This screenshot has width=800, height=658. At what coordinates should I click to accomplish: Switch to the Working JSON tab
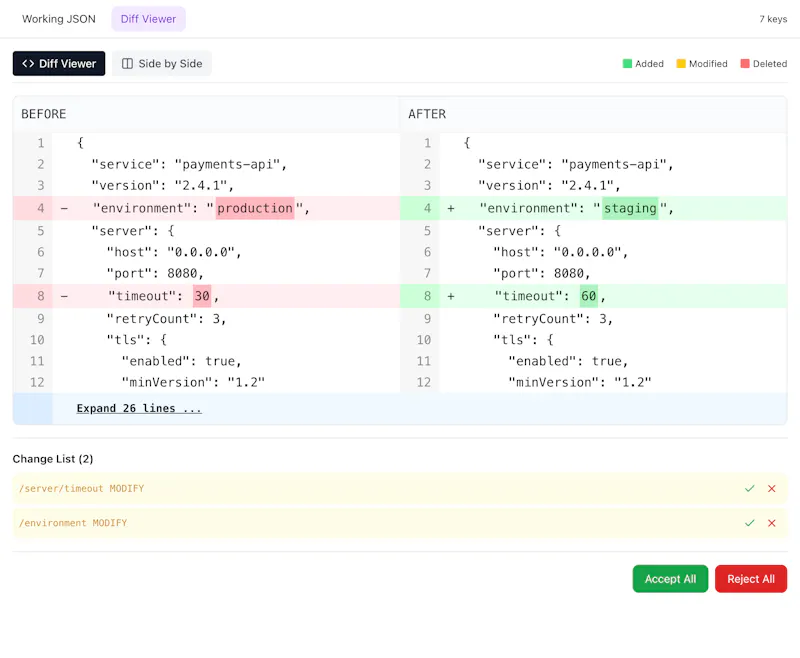pos(59,19)
